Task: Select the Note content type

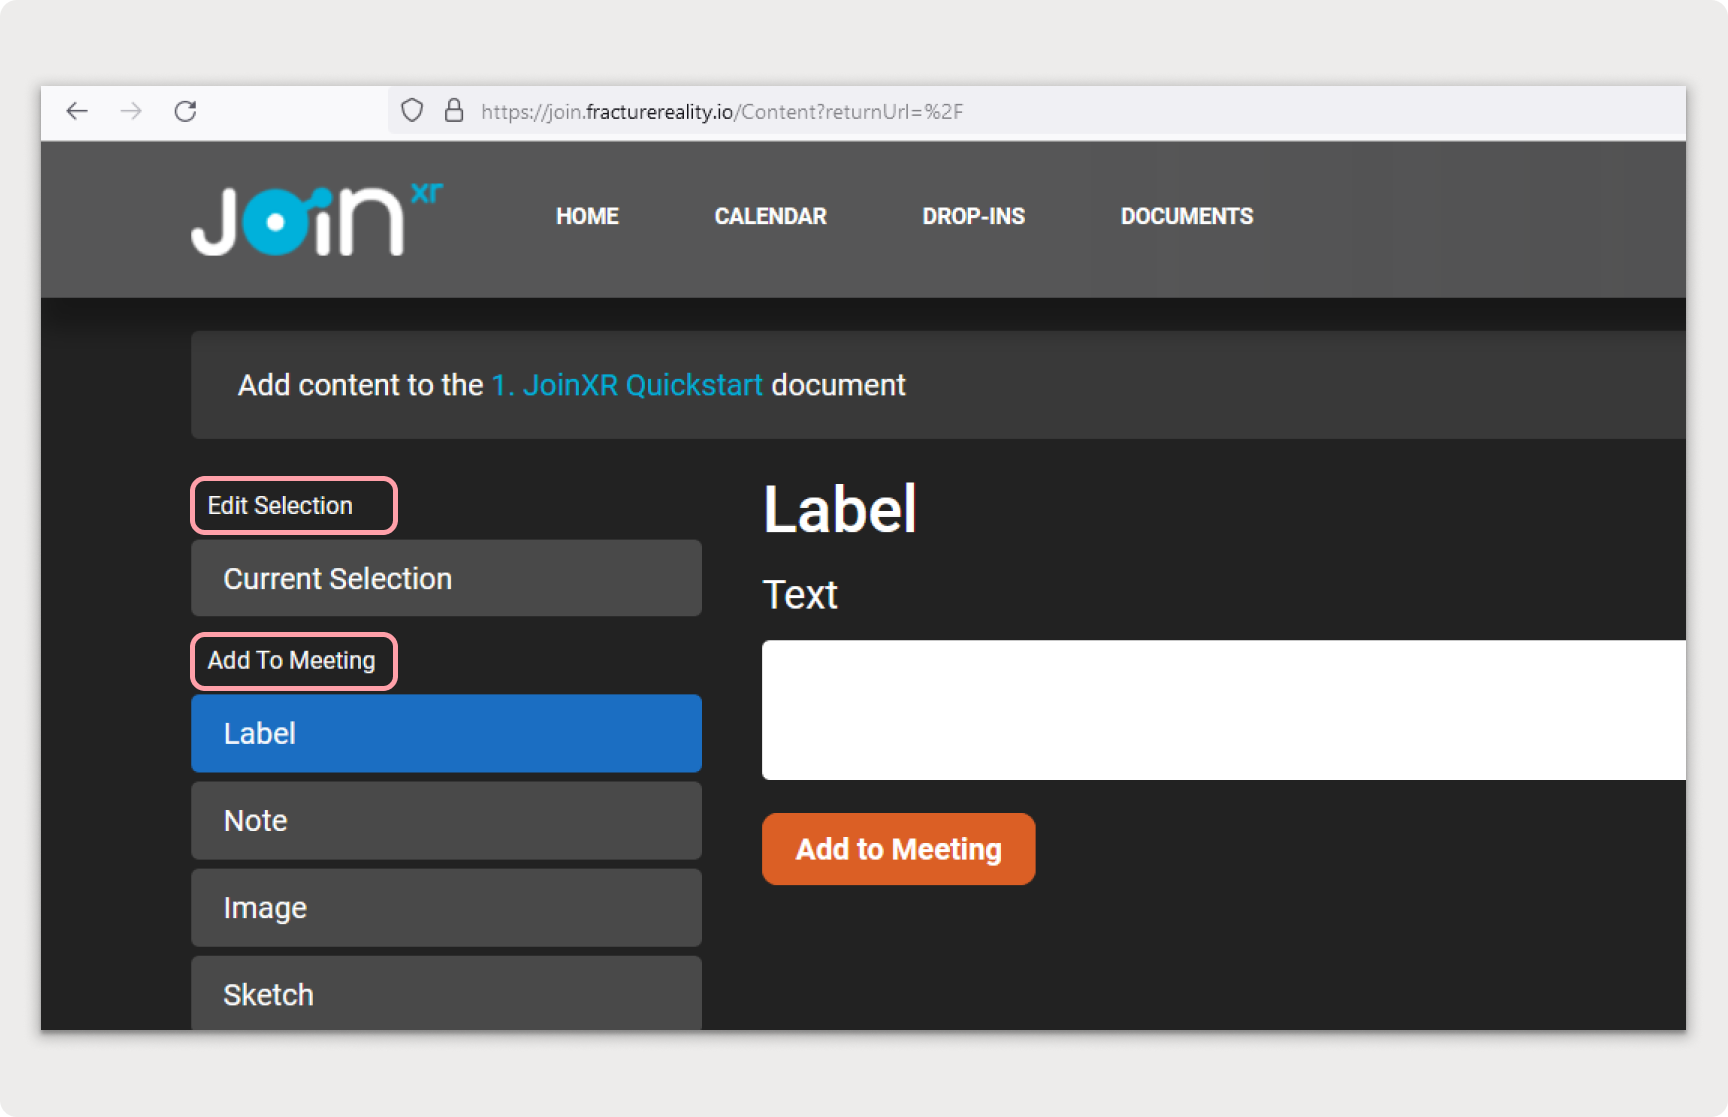Action: 445,820
